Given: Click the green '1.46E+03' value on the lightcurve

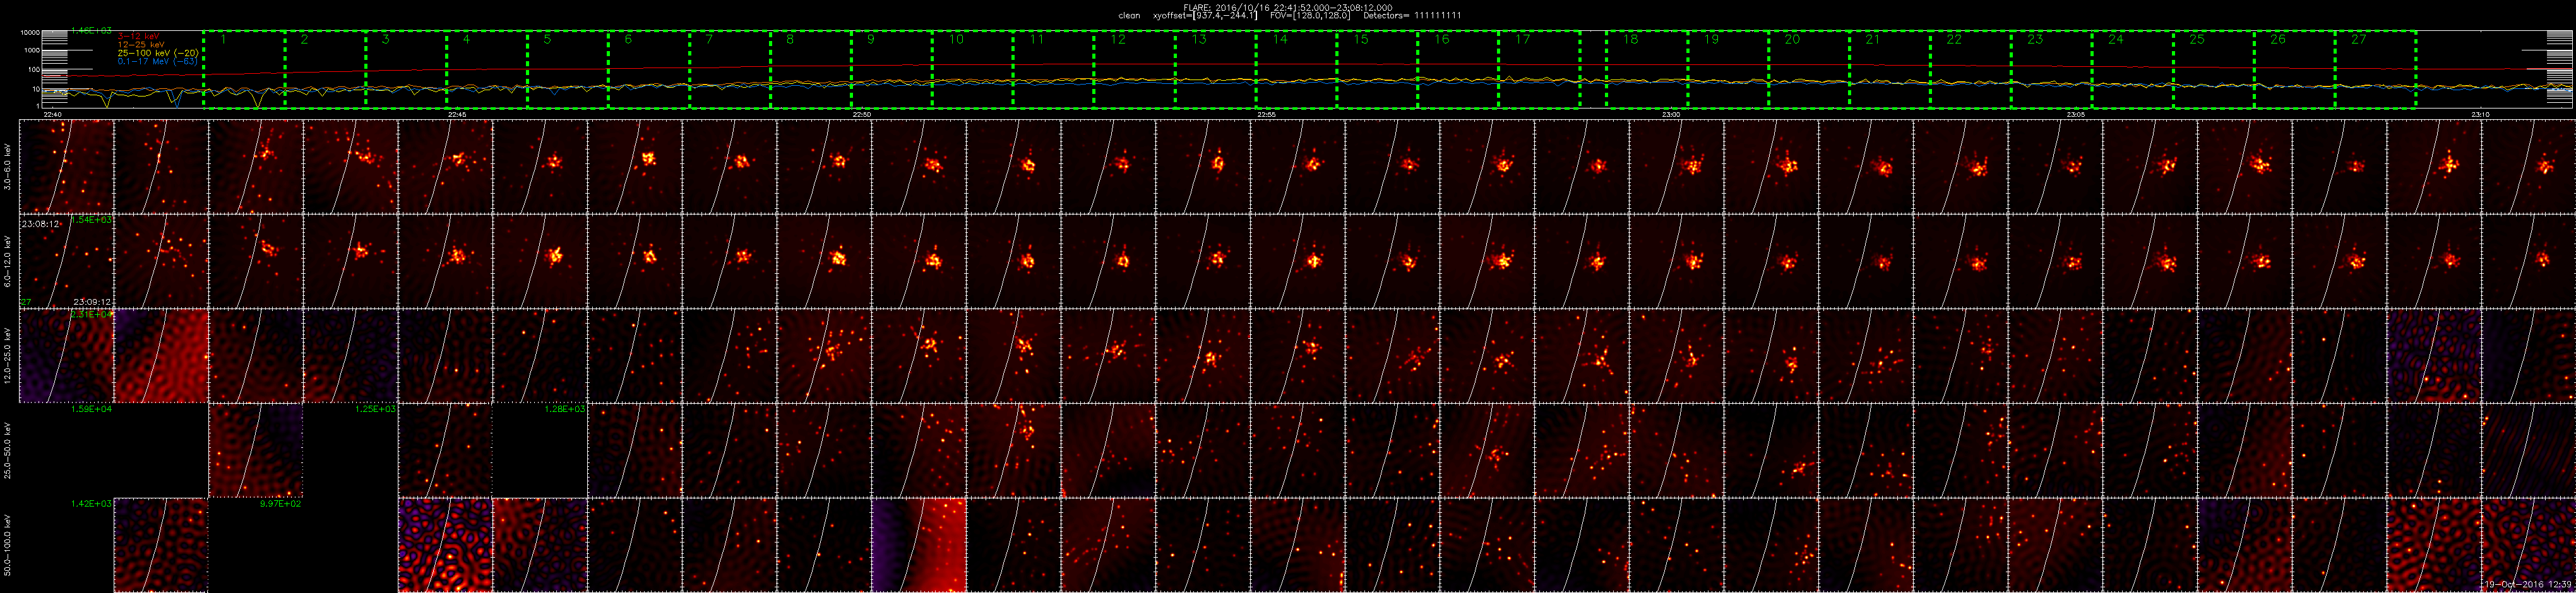Looking at the screenshot, I should 91,31.
